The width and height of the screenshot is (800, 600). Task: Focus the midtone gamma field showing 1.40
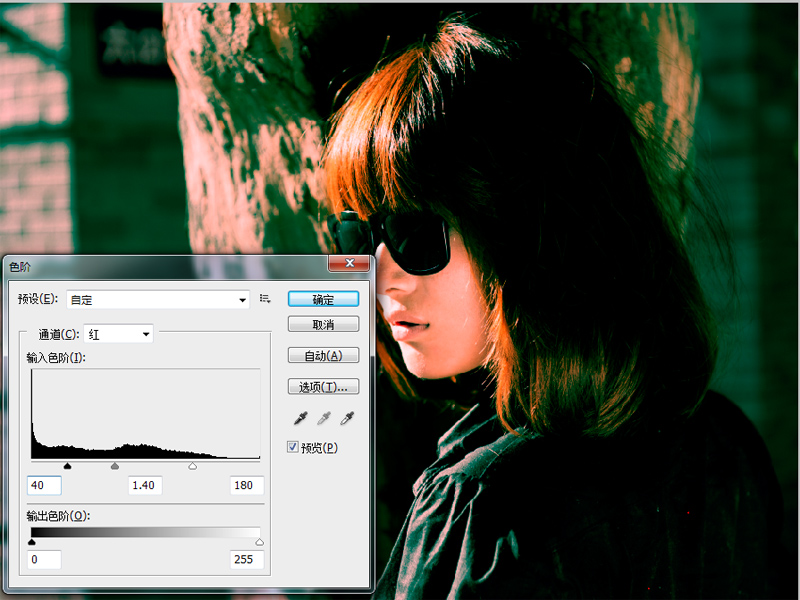click(x=146, y=486)
